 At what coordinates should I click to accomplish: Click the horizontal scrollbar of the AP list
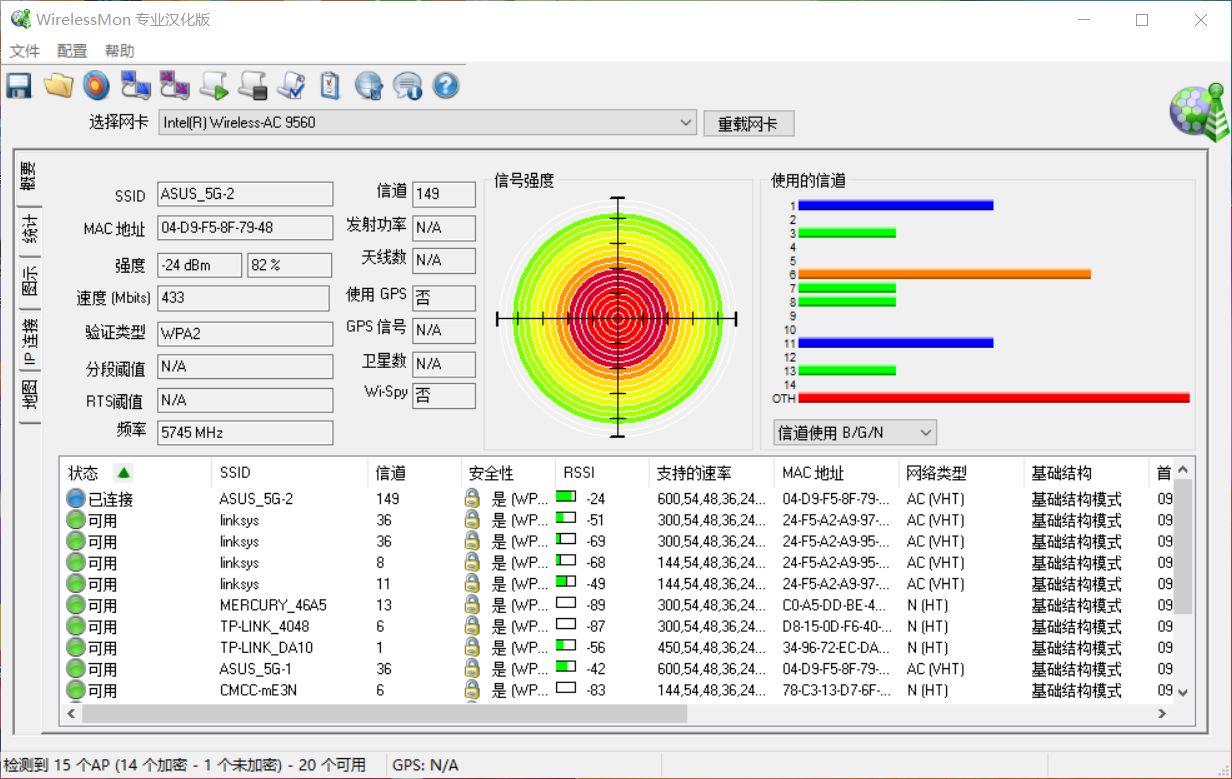click(x=385, y=714)
